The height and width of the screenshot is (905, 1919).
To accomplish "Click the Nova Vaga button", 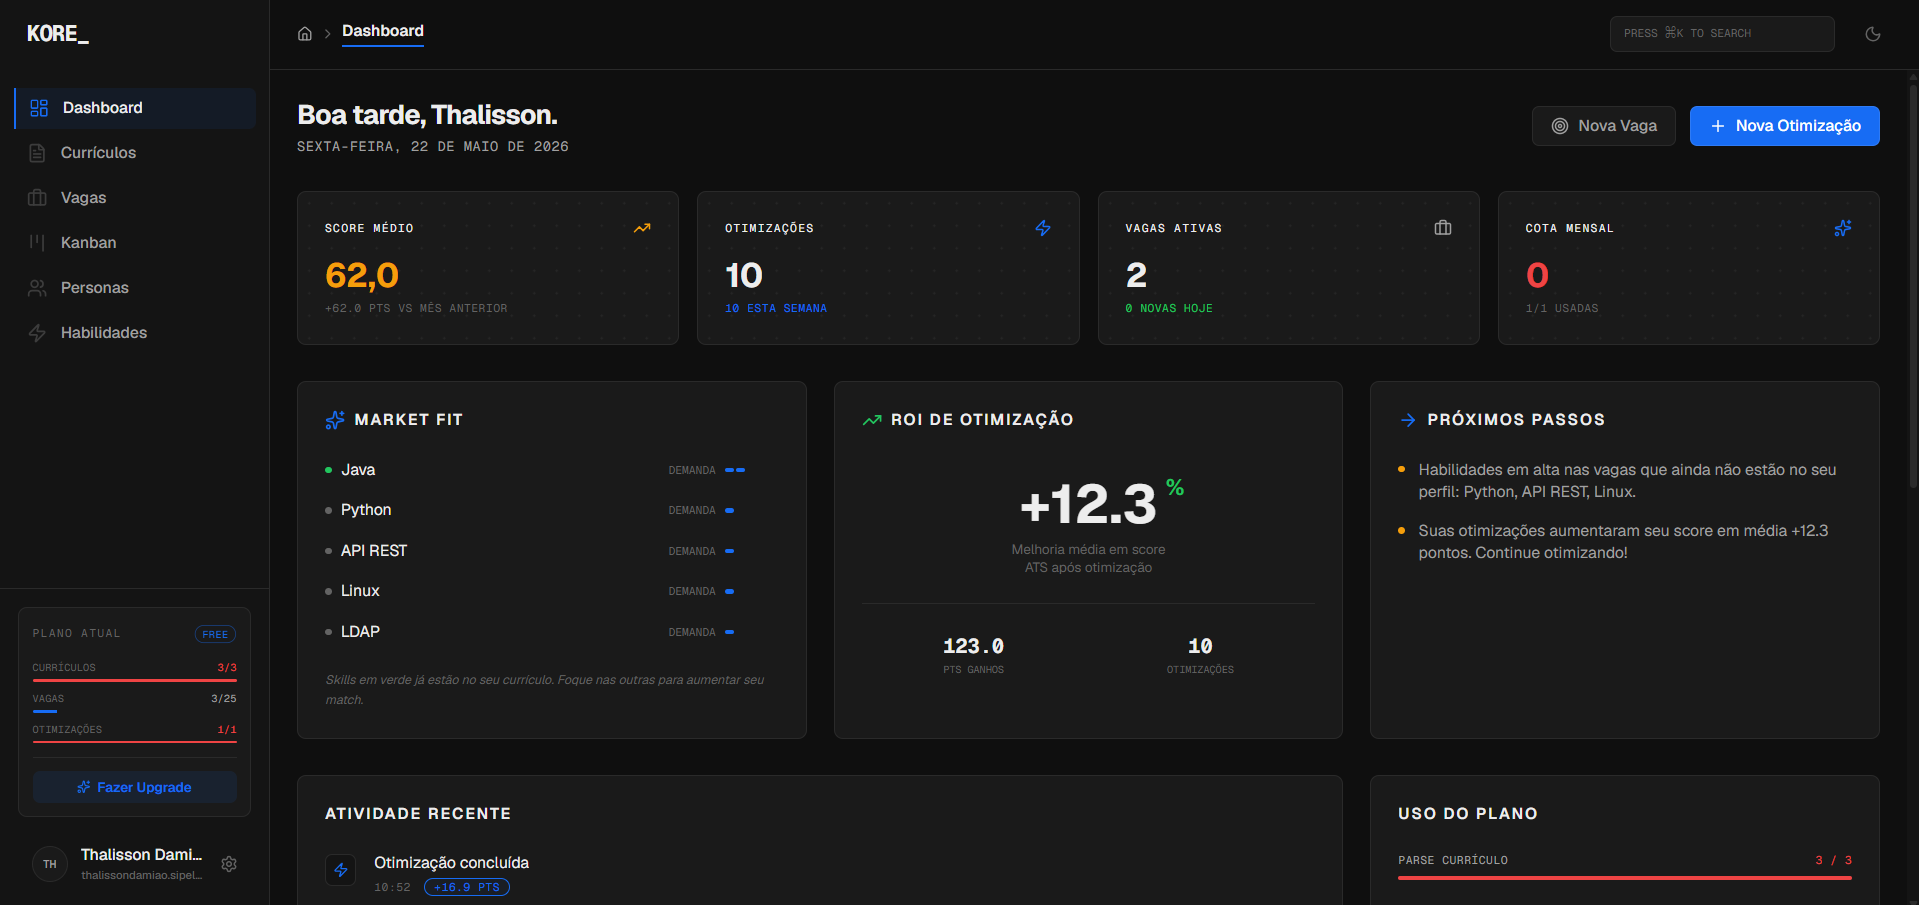I will pos(1604,126).
